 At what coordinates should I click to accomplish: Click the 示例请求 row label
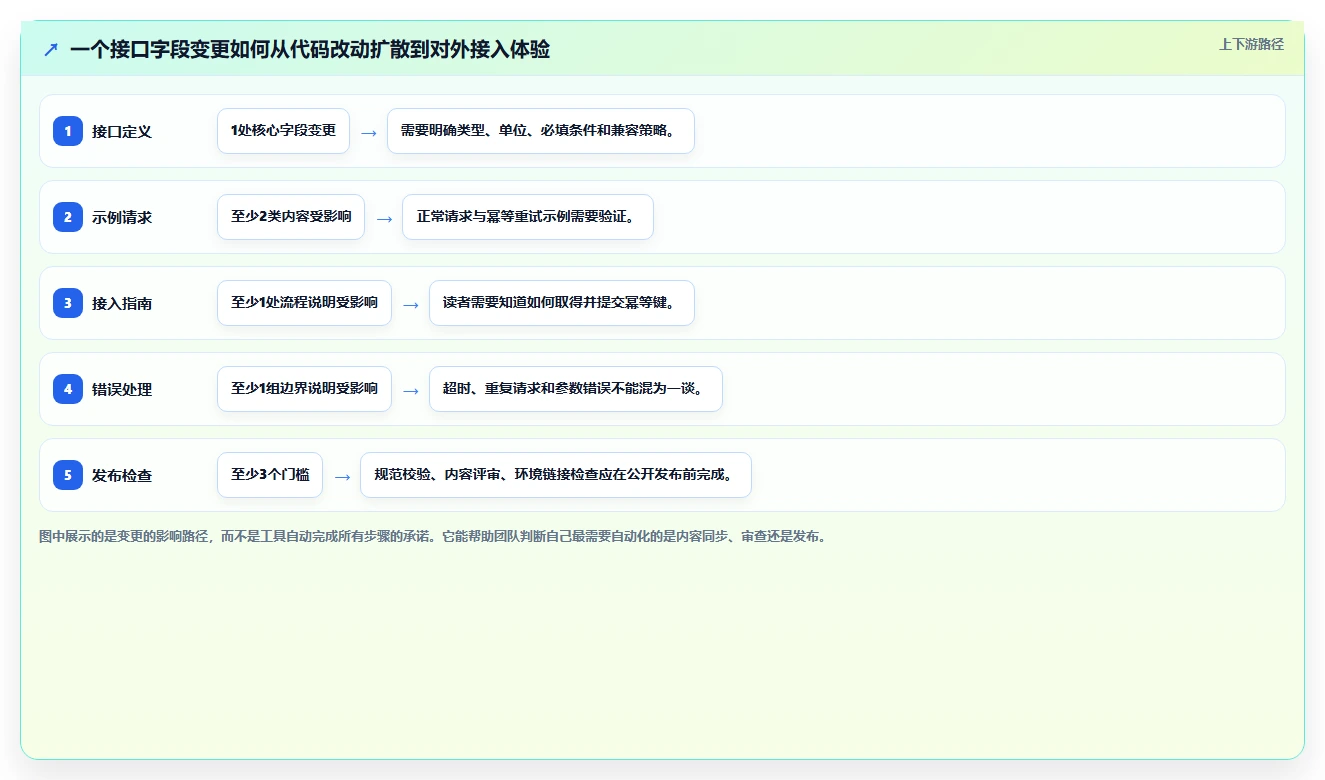click(x=122, y=217)
